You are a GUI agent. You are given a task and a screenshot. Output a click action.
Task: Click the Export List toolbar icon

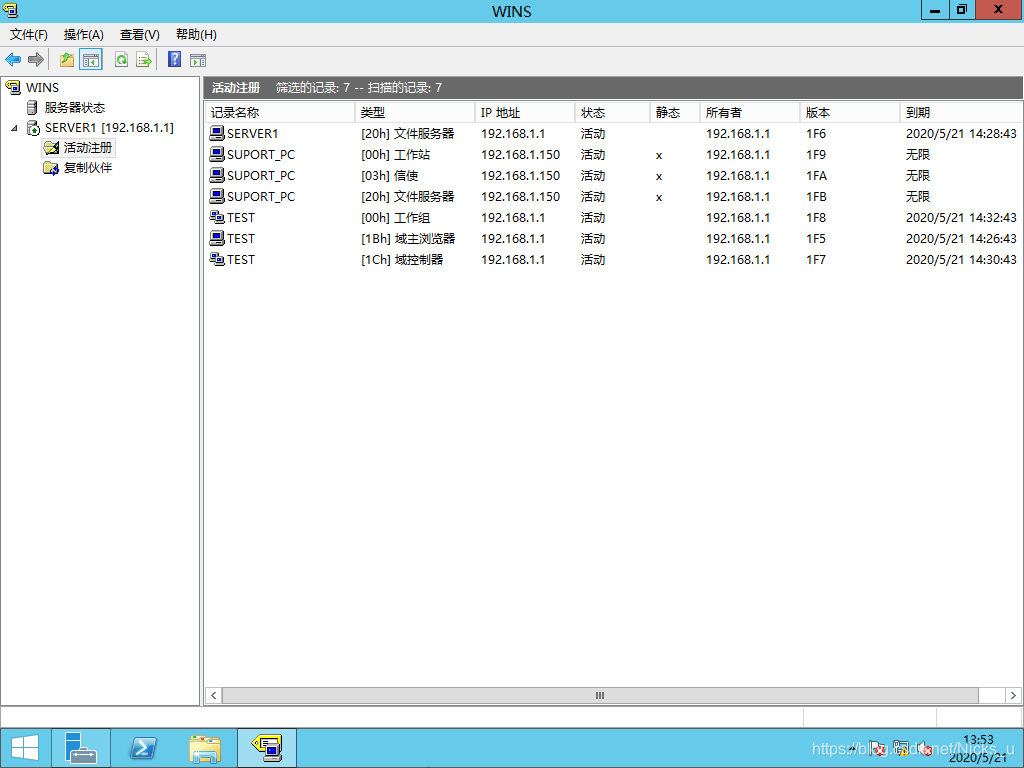[x=144, y=59]
